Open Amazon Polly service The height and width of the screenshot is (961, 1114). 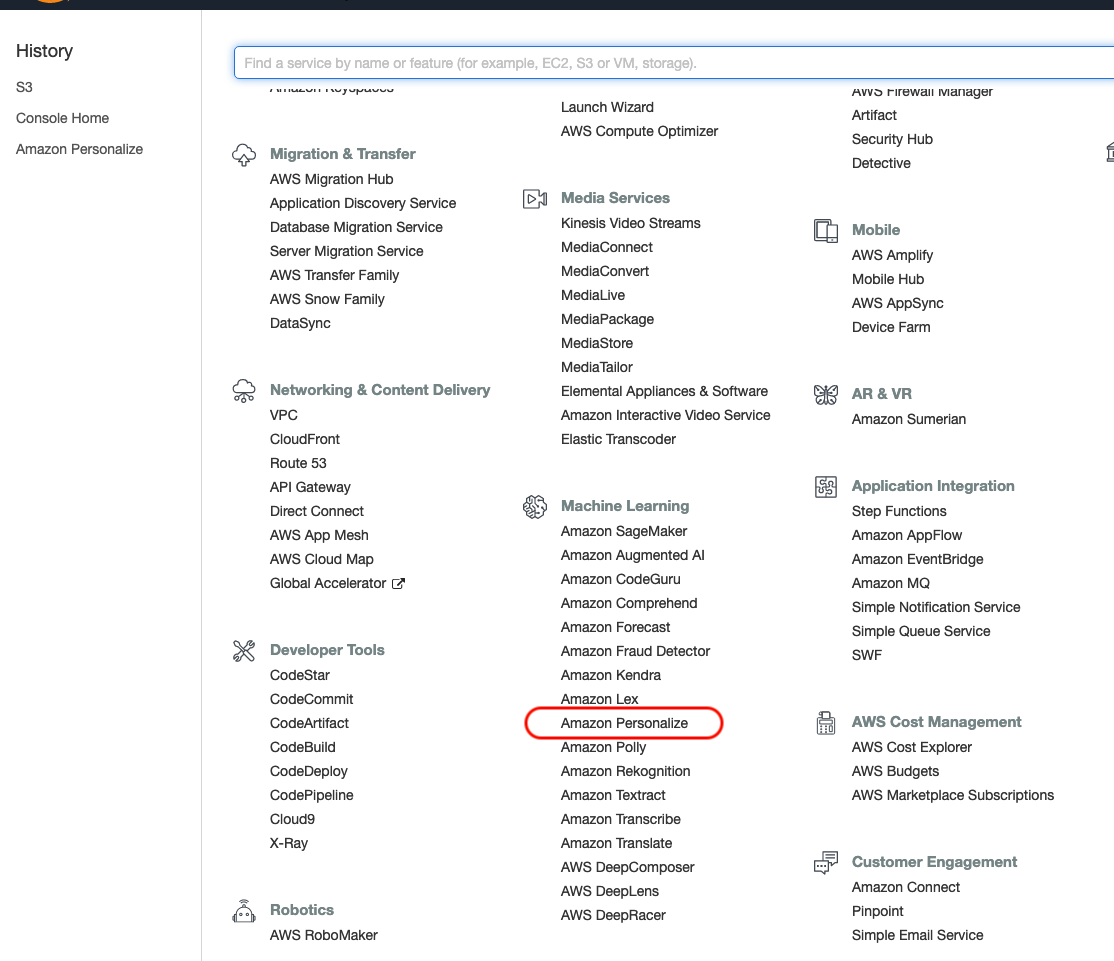603,747
